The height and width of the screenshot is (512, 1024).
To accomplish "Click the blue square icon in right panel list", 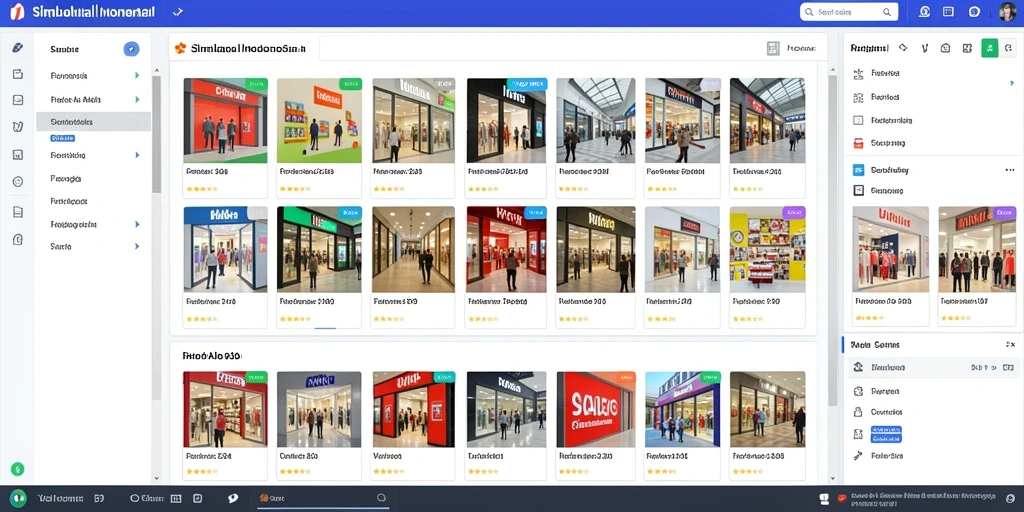I will click(858, 170).
